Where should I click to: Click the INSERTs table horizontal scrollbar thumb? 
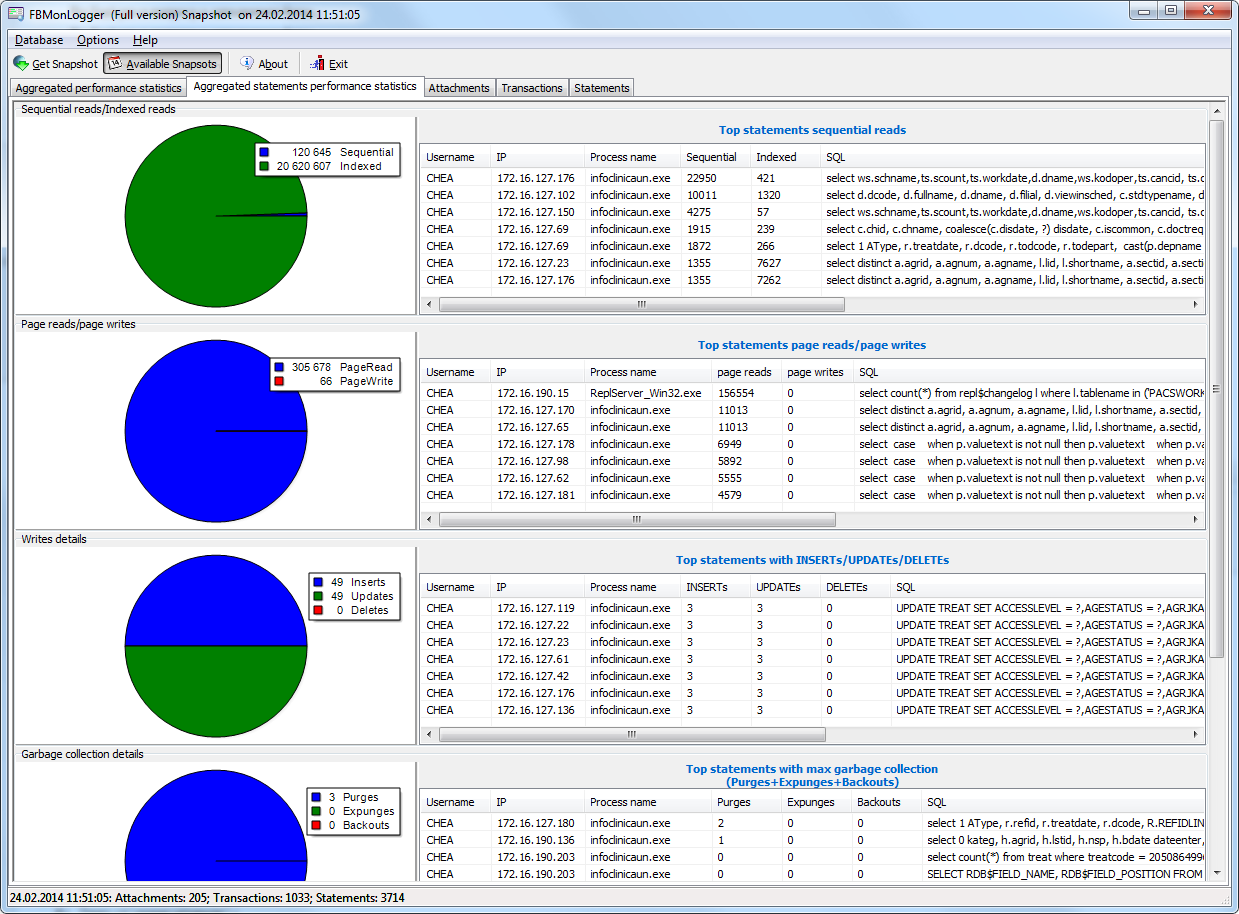point(632,735)
